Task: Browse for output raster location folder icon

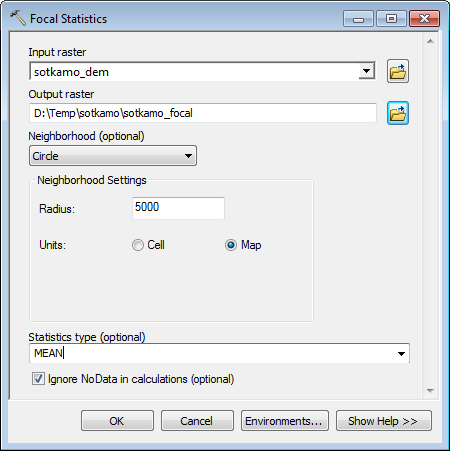Action: [398, 113]
